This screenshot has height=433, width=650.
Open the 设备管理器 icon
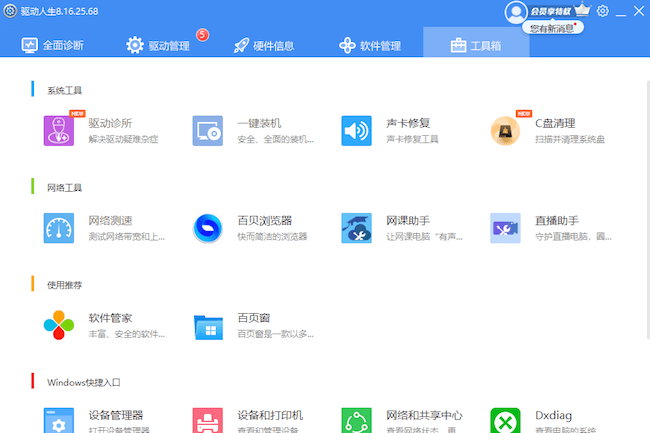pyautogui.click(x=59, y=421)
